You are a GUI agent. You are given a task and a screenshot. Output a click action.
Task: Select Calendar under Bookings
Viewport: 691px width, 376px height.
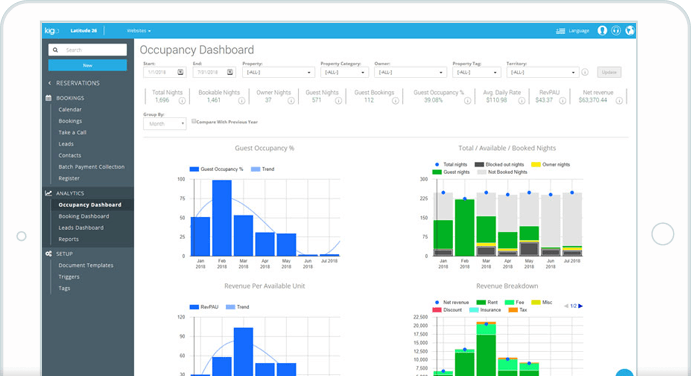[70, 109]
